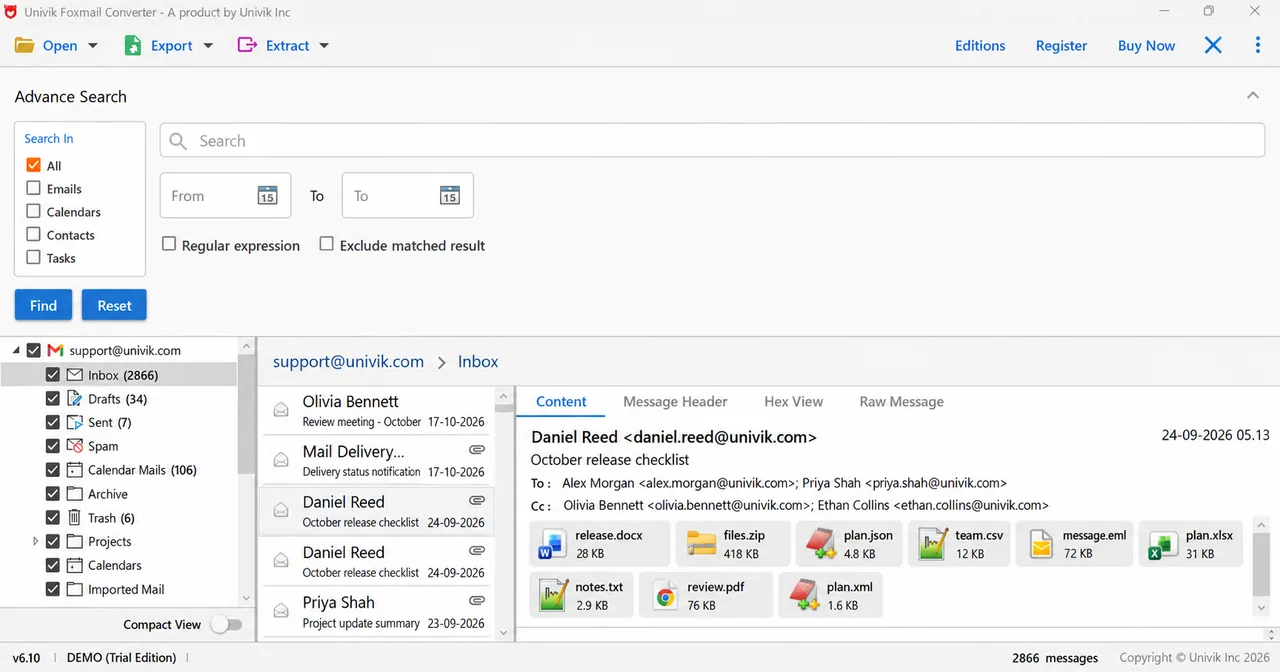This screenshot has width=1280, height=672.
Task: Enable Exclude matched result option
Action: [326, 244]
